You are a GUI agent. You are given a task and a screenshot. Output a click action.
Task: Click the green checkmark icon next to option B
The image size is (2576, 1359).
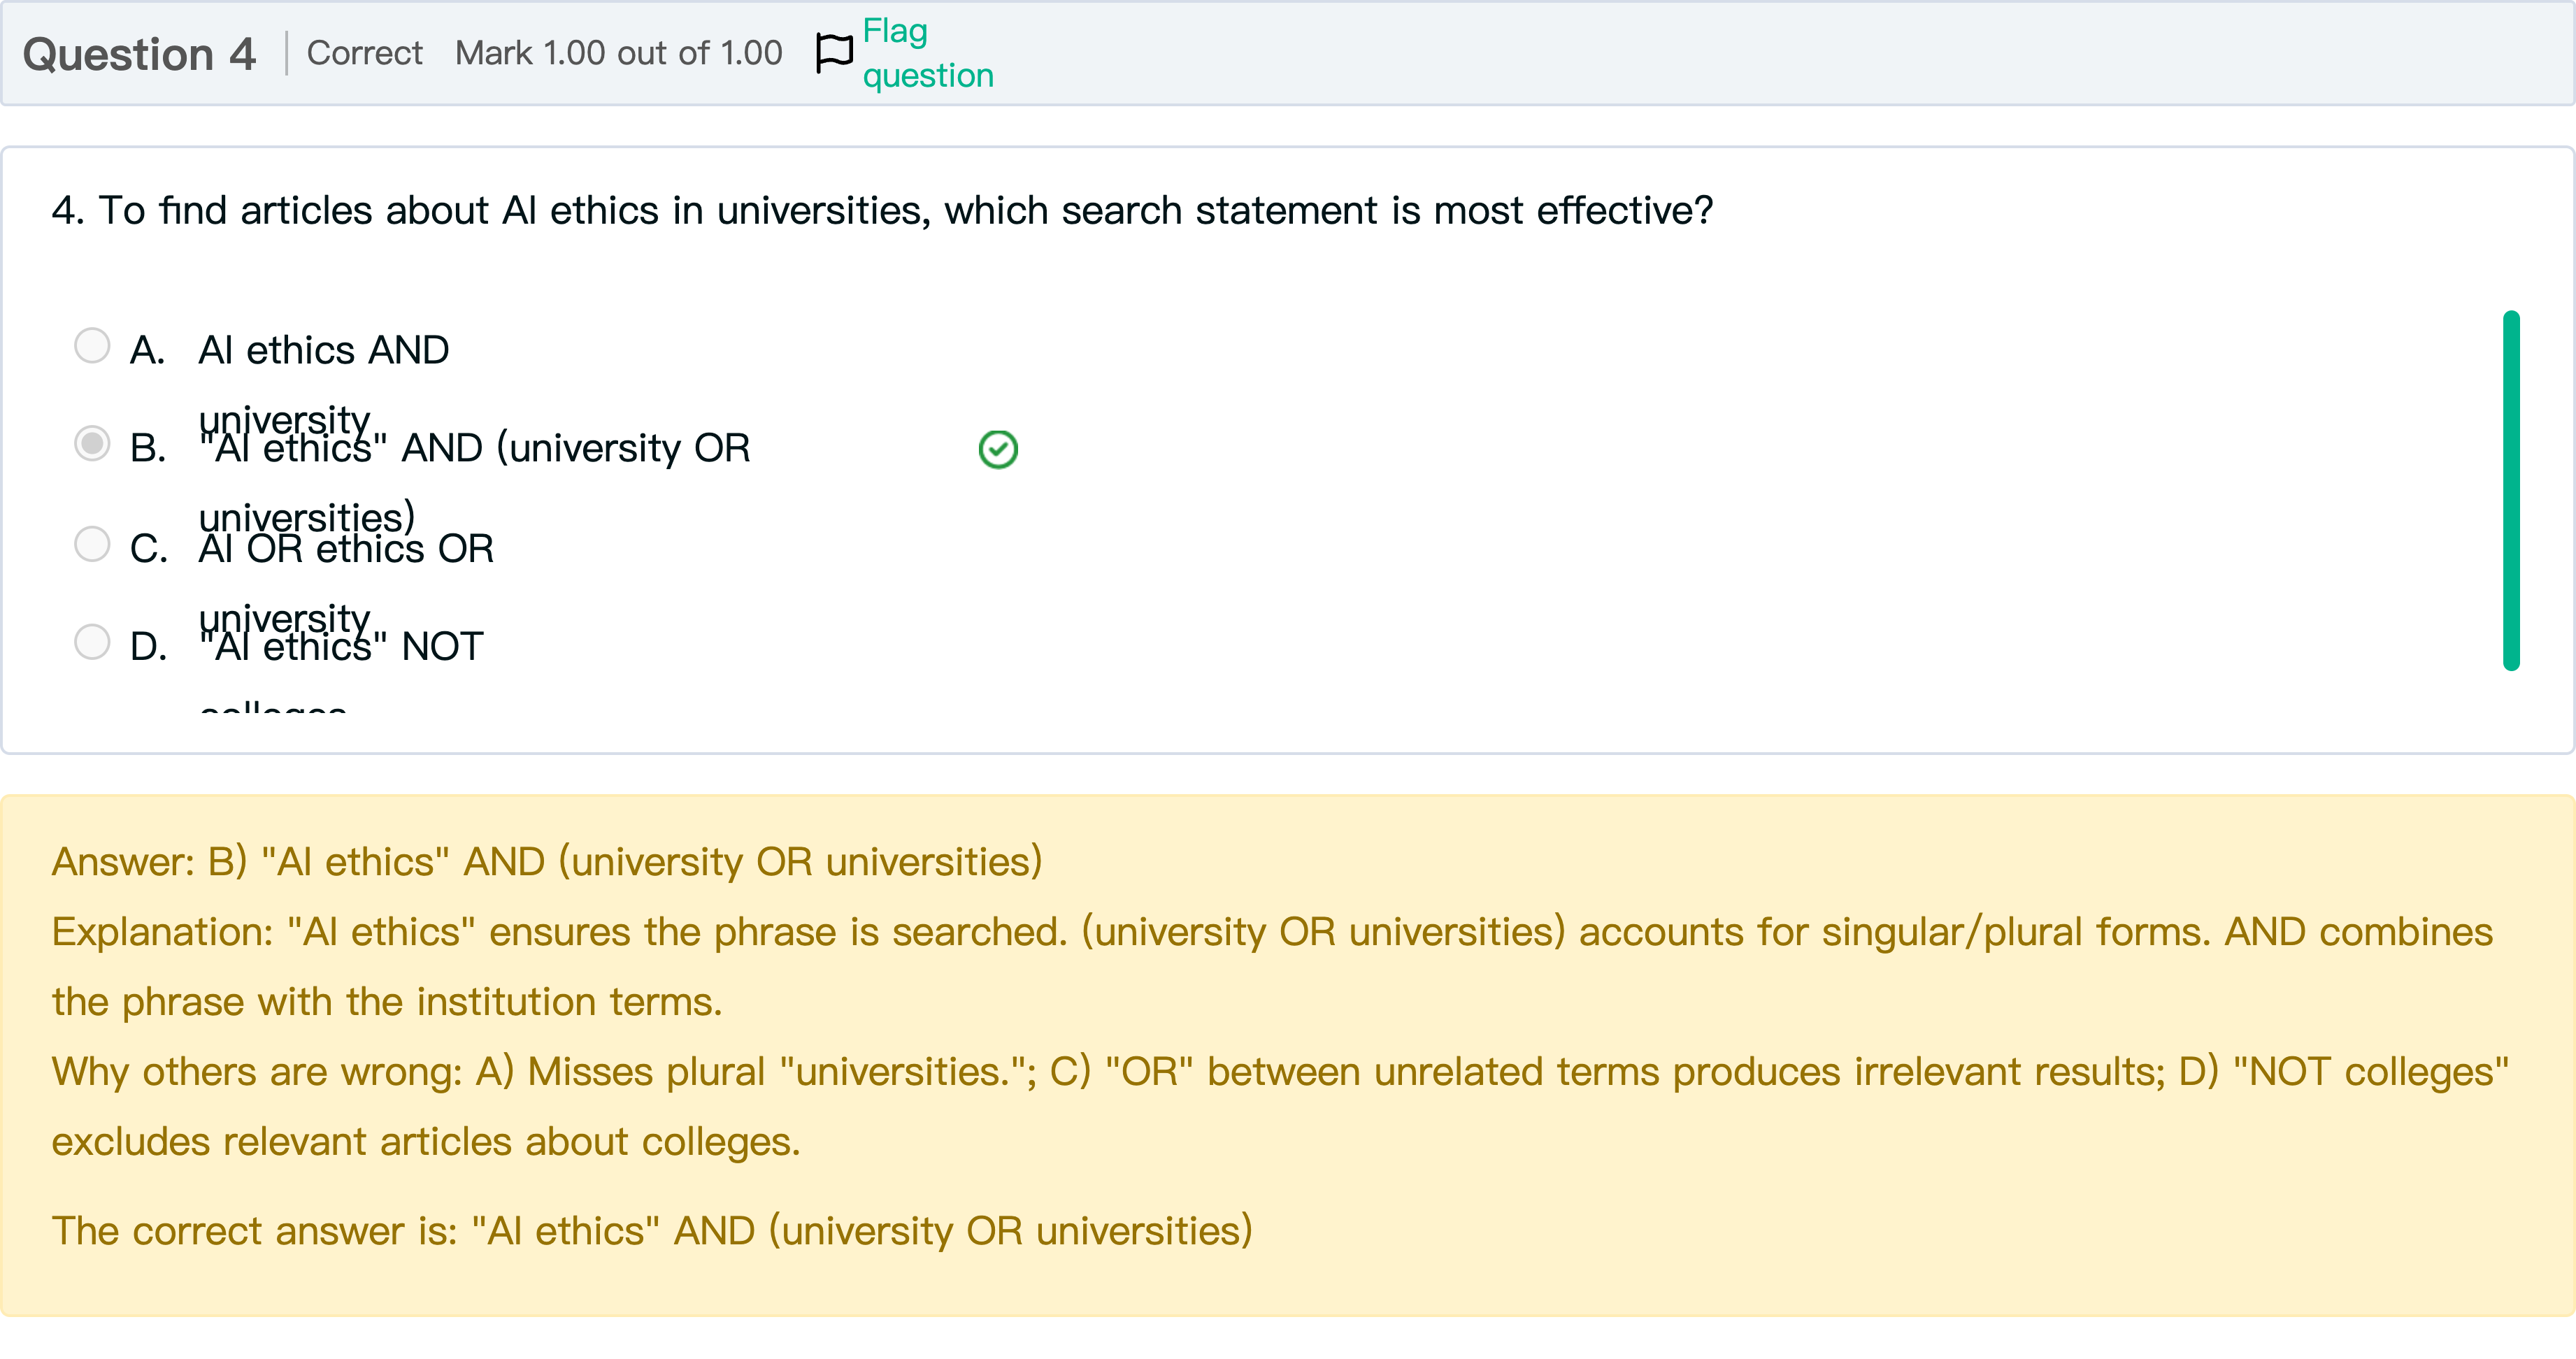pos(997,450)
